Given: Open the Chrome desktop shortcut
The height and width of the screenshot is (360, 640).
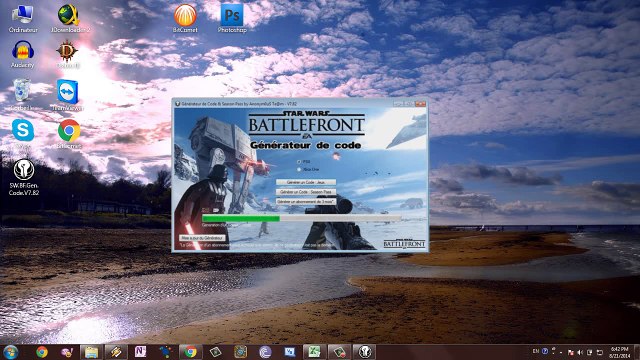Looking at the screenshot, I should click(69, 133).
